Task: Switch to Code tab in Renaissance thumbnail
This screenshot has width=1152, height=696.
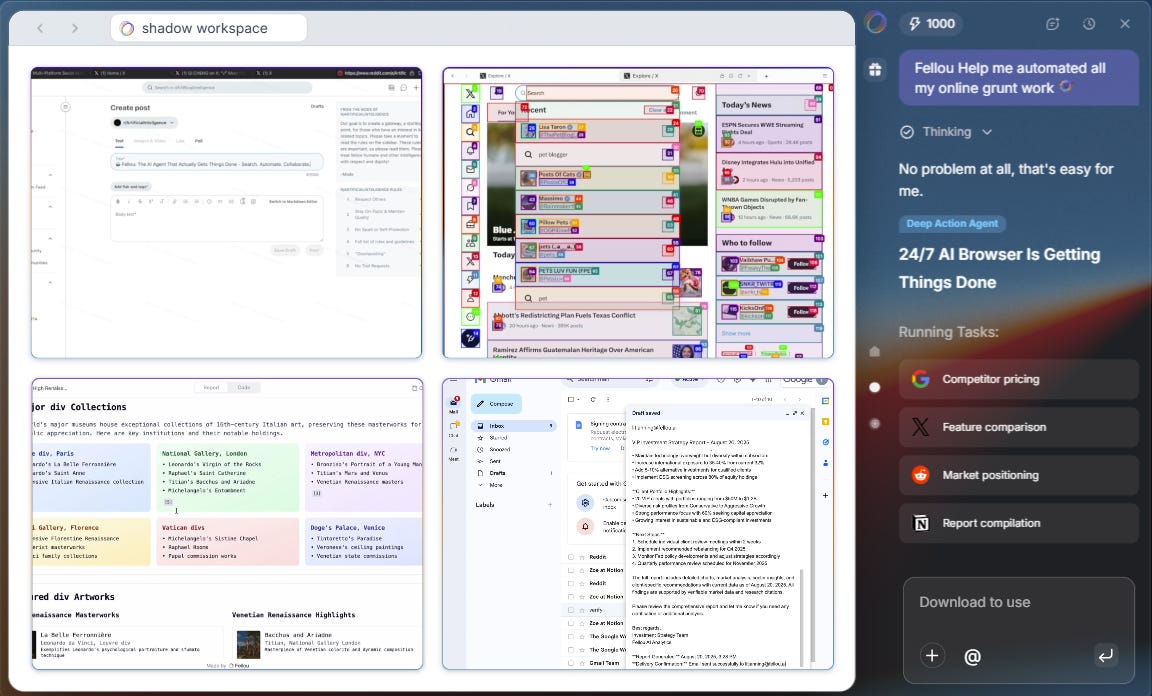Action: coord(244,387)
